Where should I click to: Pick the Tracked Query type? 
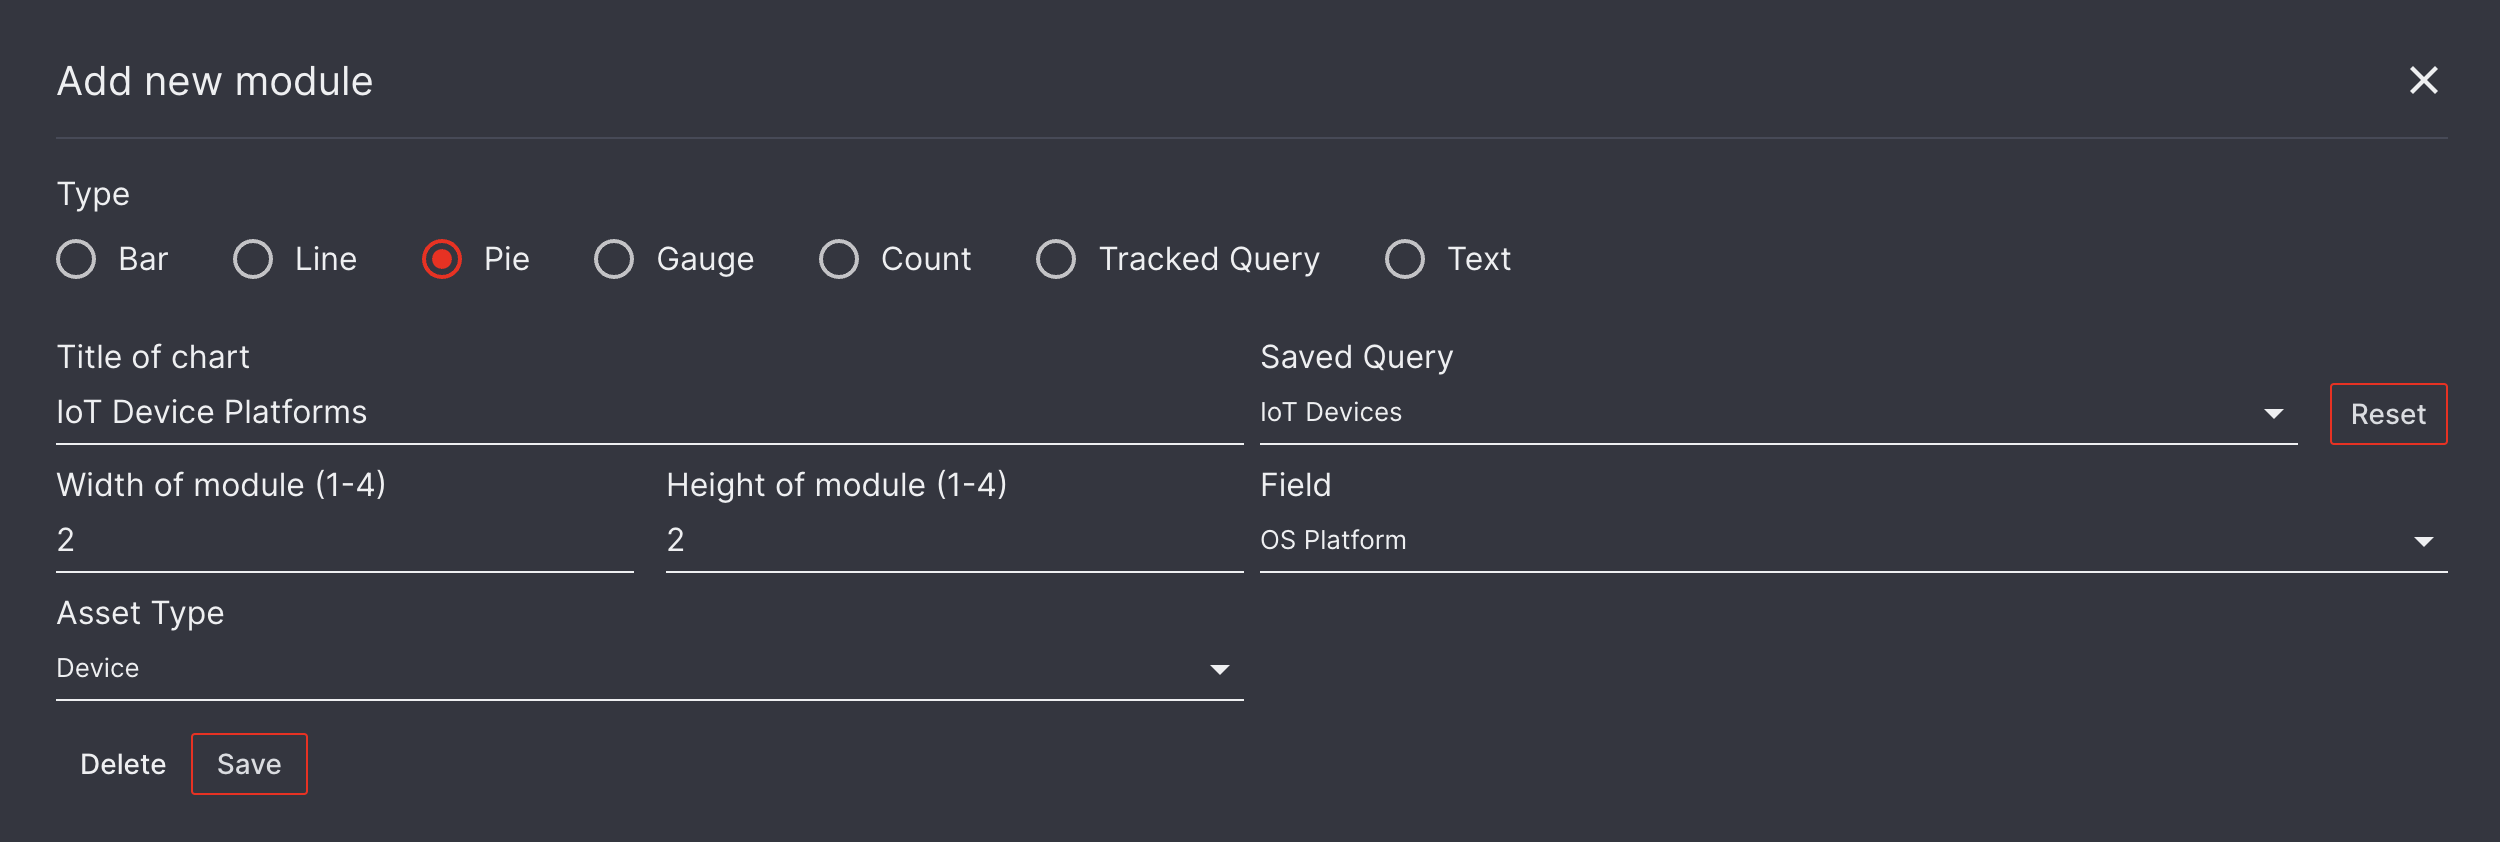1055,259
